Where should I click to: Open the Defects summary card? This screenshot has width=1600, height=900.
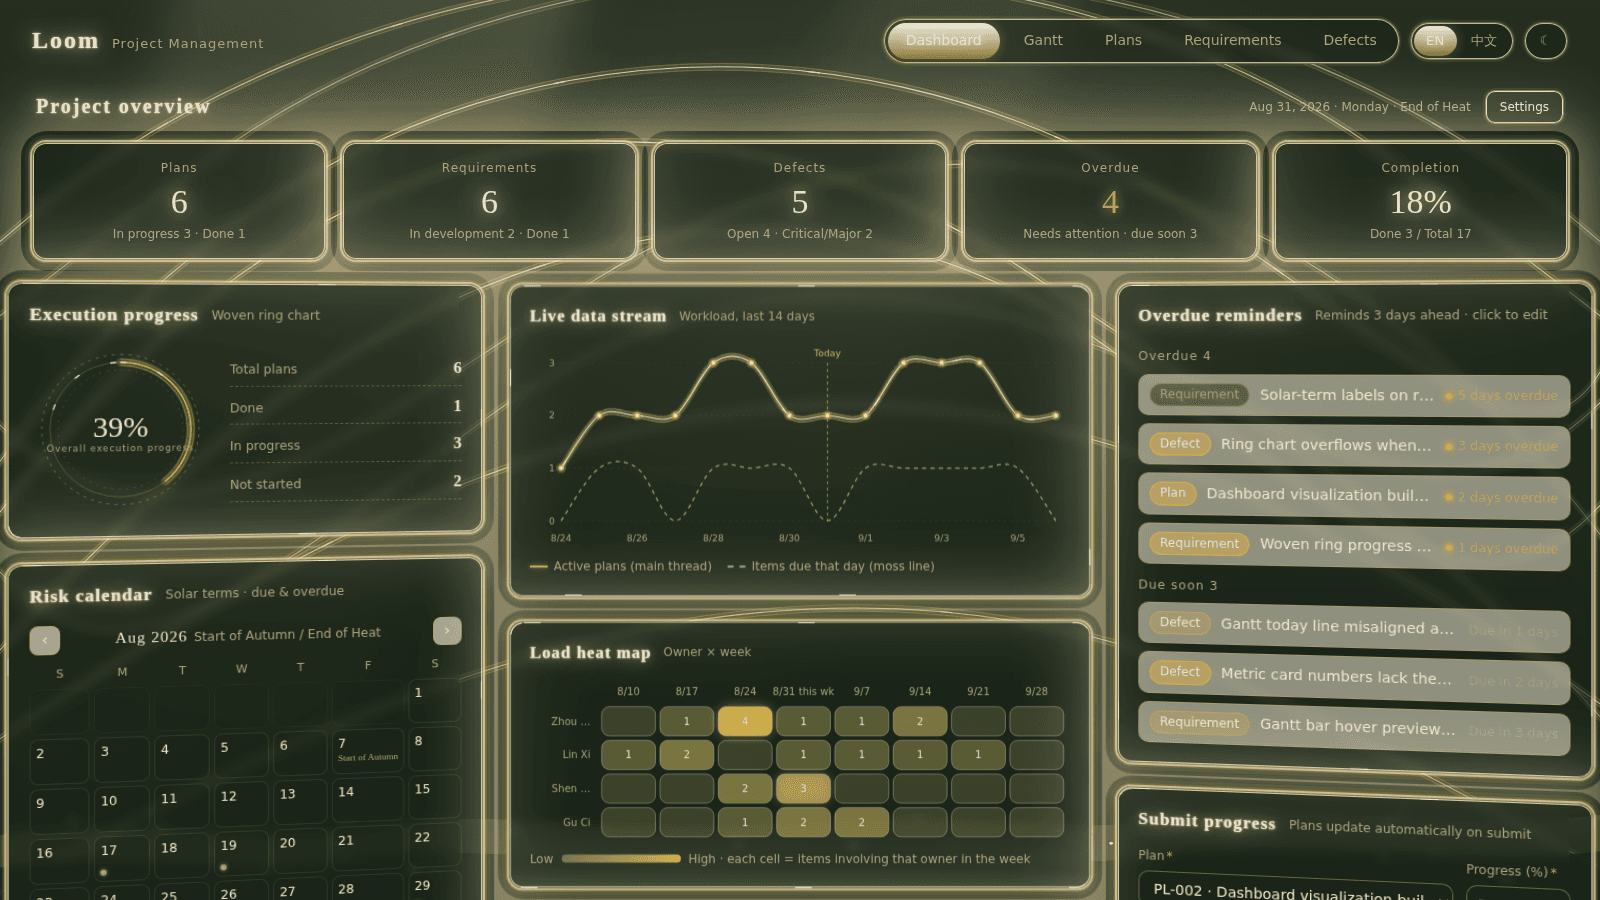[800, 201]
